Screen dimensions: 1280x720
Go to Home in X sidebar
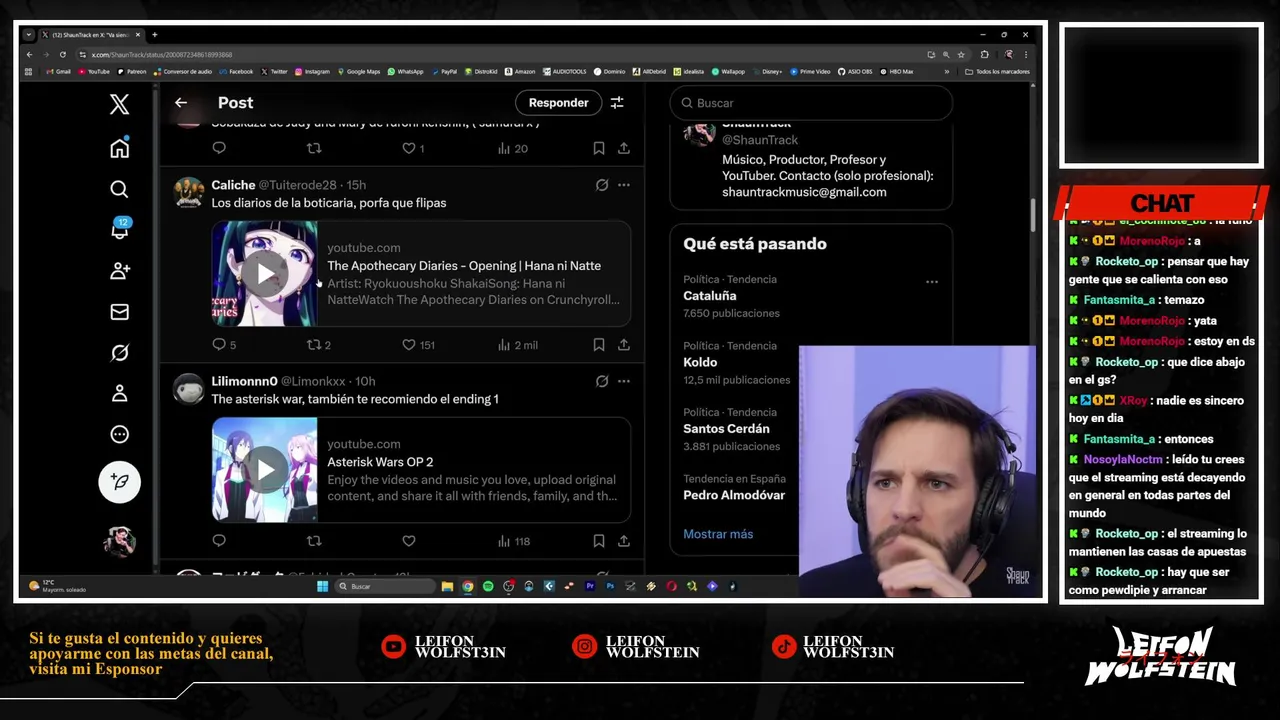click(119, 148)
